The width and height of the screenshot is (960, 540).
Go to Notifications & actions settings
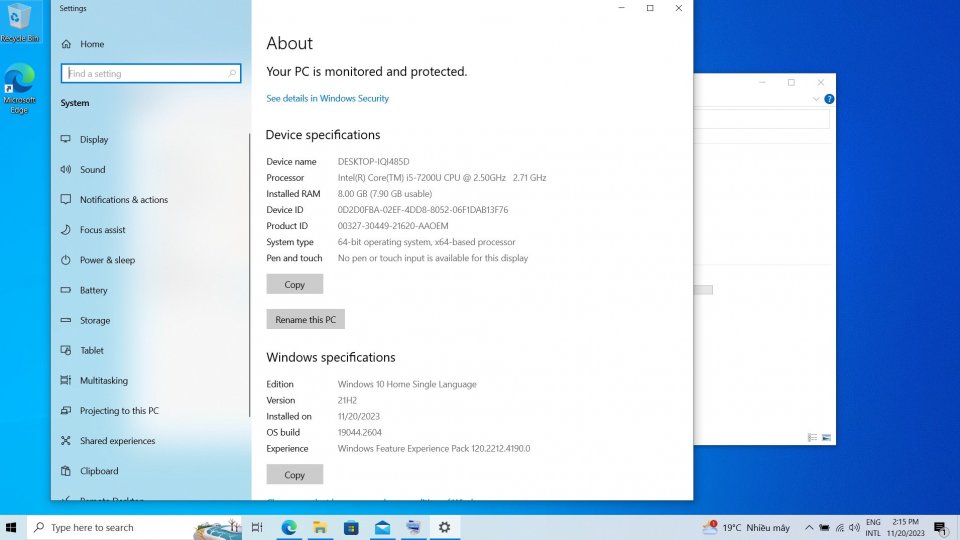123,200
